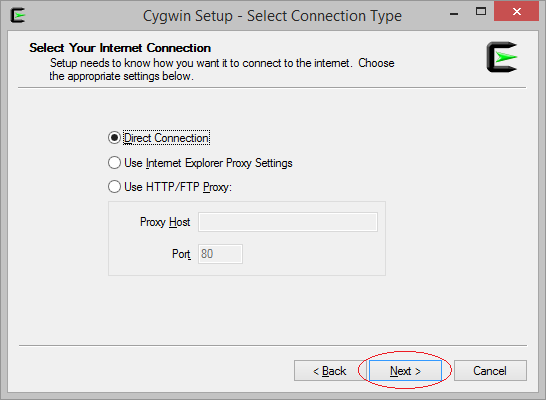The height and width of the screenshot is (400, 546).
Task: Click the Proxy Host label
Action: pos(165,222)
